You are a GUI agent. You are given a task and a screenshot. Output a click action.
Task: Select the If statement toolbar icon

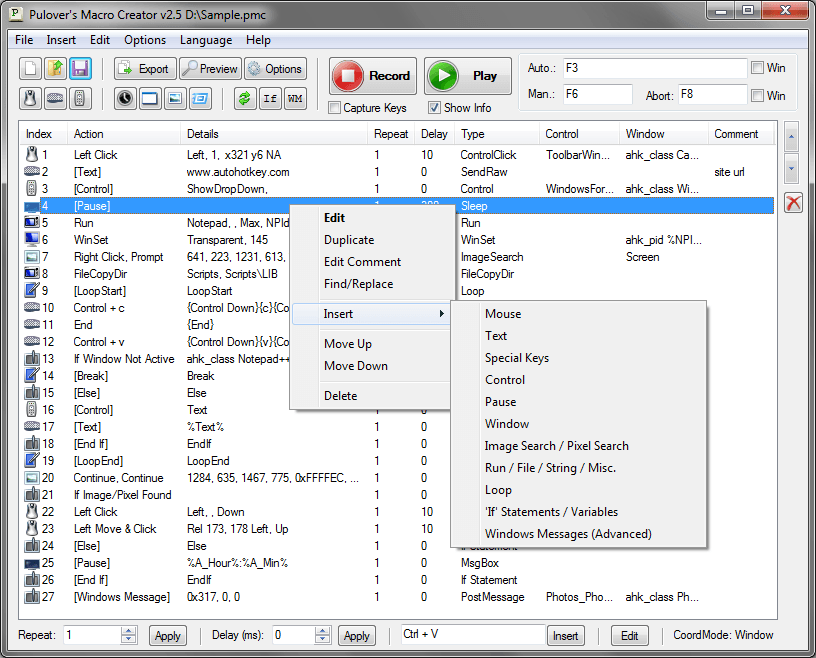[x=270, y=99]
